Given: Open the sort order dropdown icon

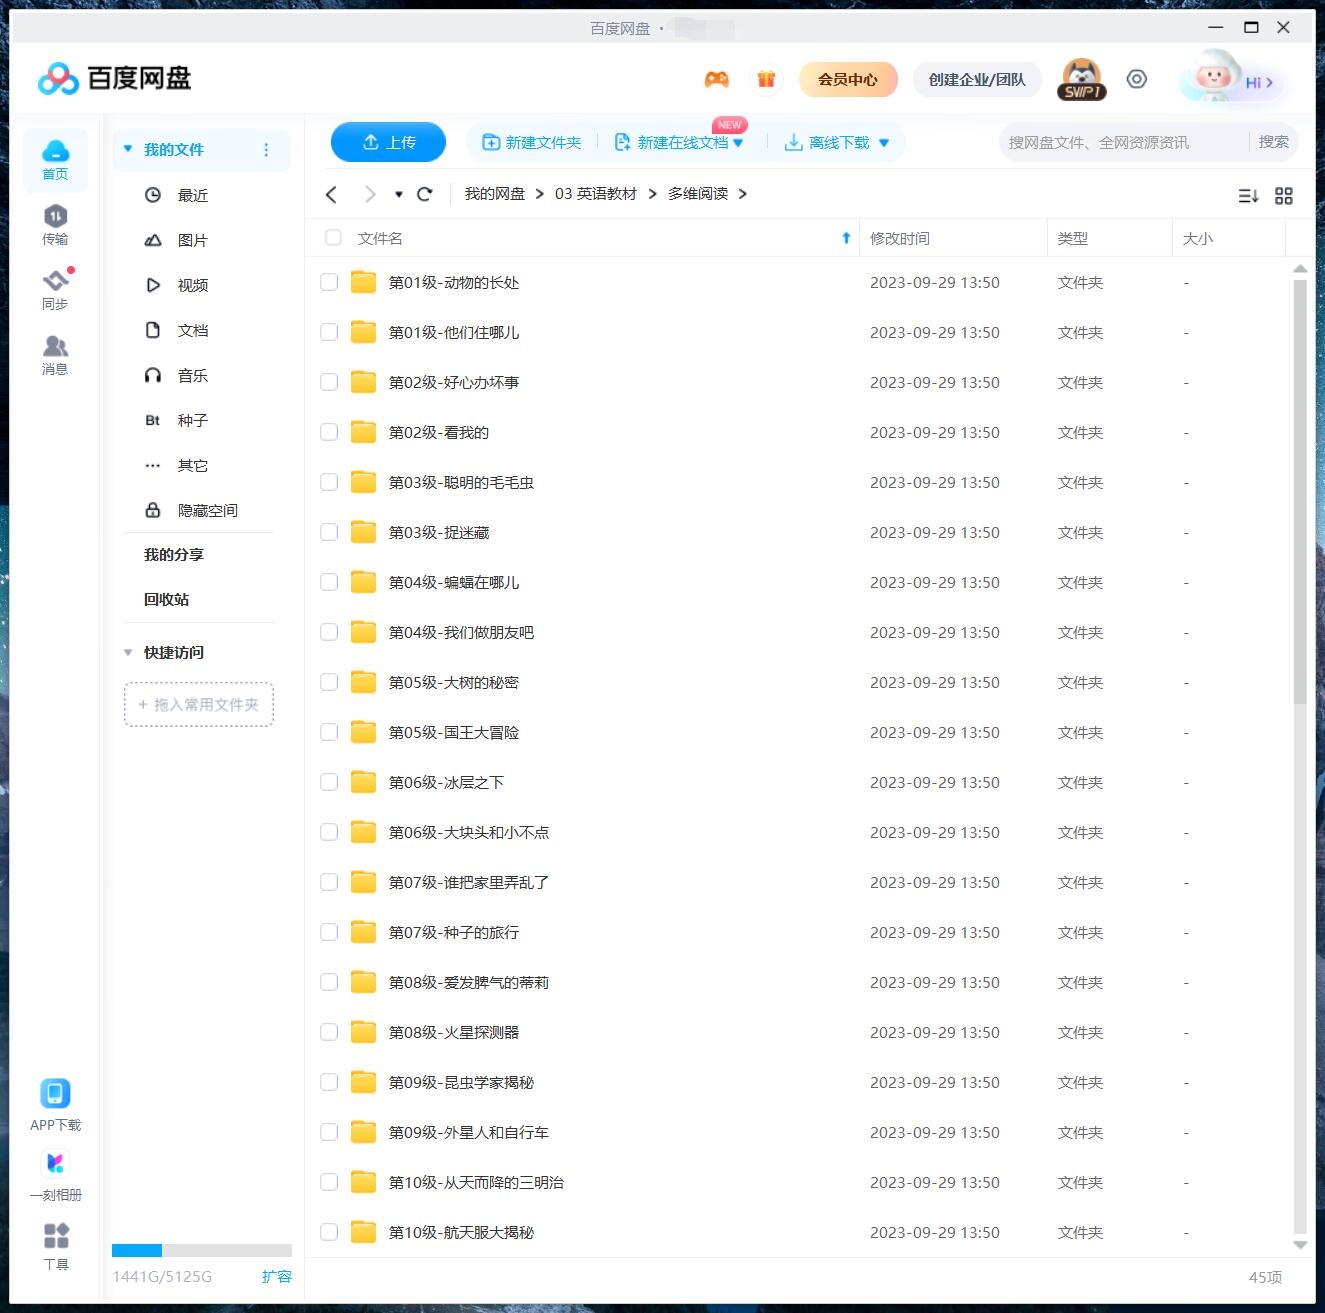Looking at the screenshot, I should [x=1248, y=196].
